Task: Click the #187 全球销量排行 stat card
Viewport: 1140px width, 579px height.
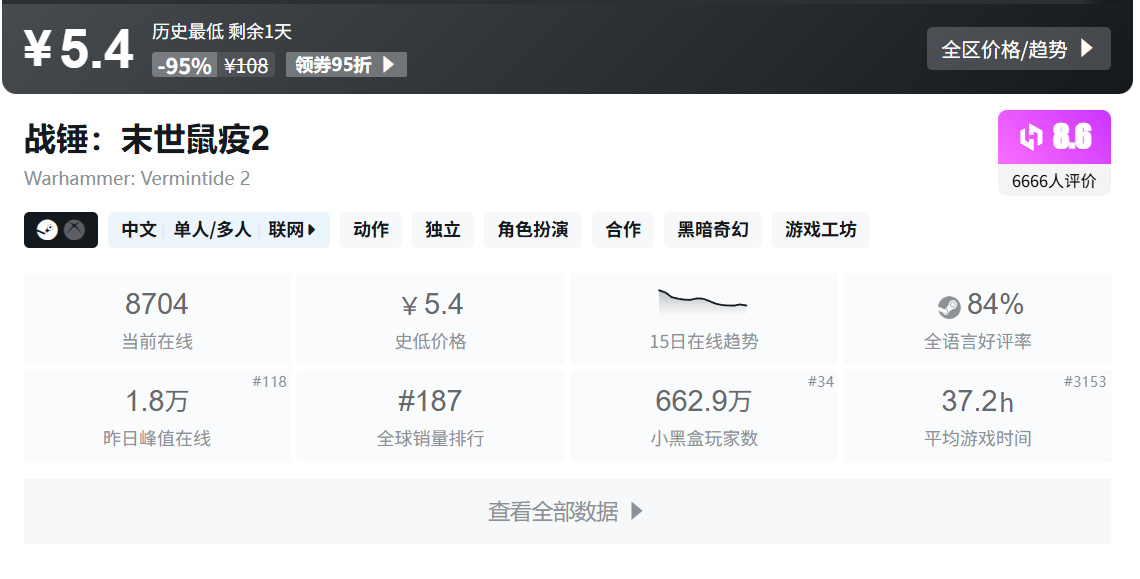Action: 430,416
